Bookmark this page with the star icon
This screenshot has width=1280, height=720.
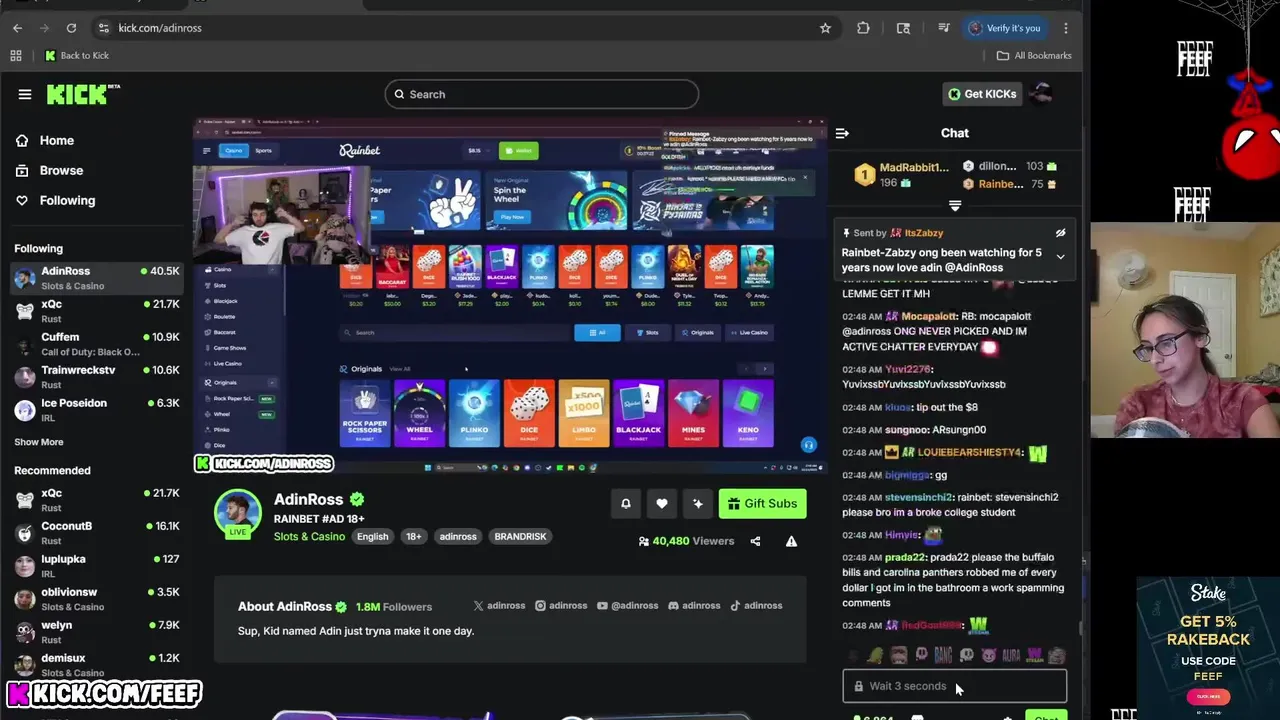pyautogui.click(x=825, y=28)
